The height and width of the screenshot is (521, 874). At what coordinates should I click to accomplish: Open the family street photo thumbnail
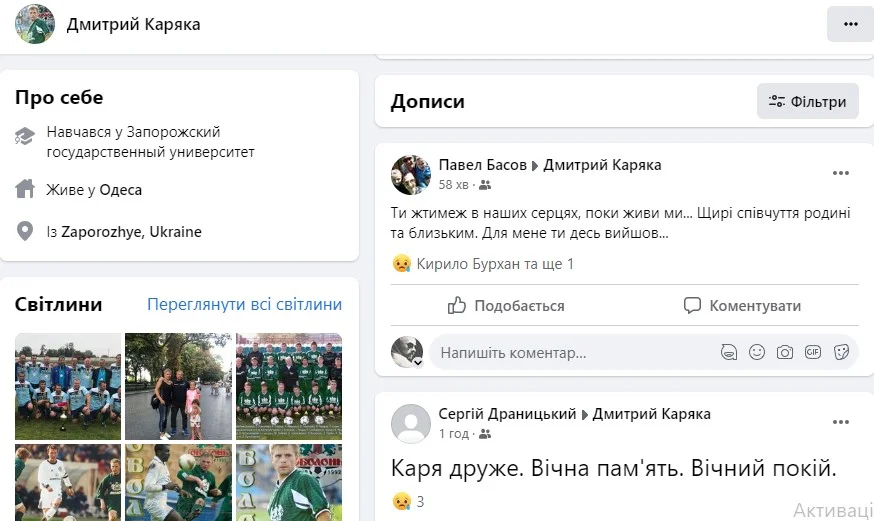[178, 386]
